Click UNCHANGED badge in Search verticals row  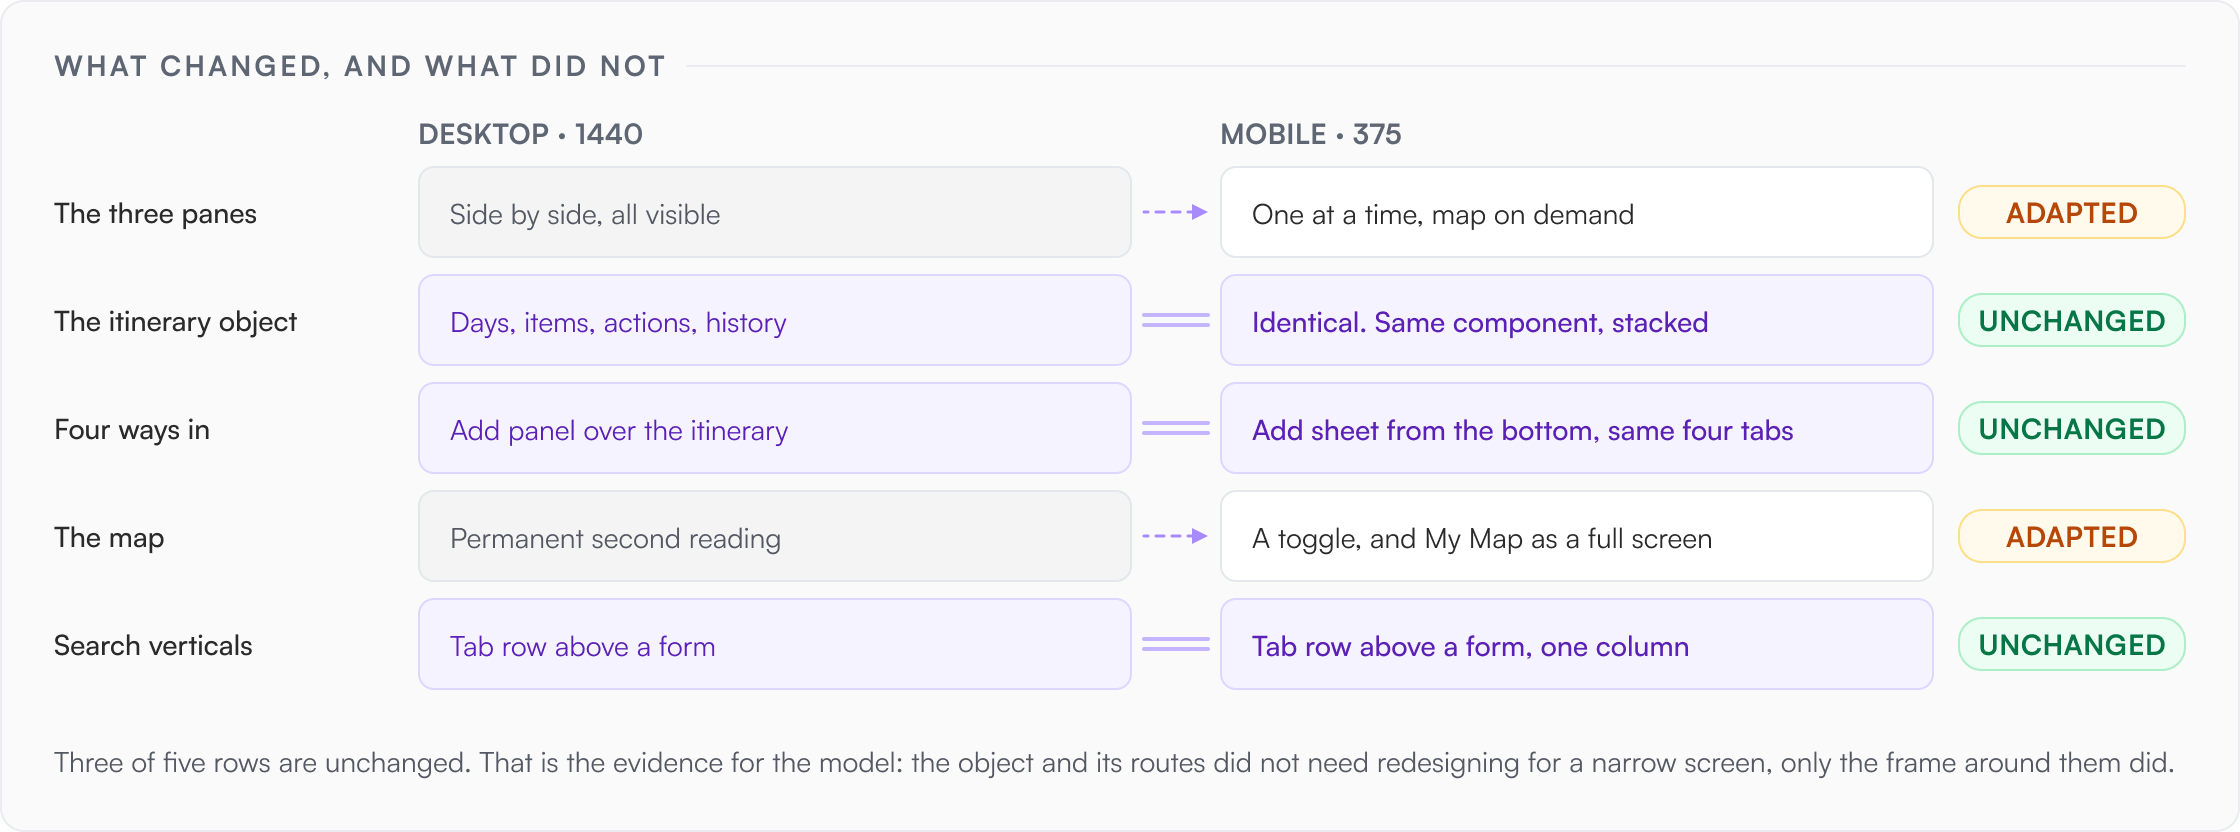2072,644
